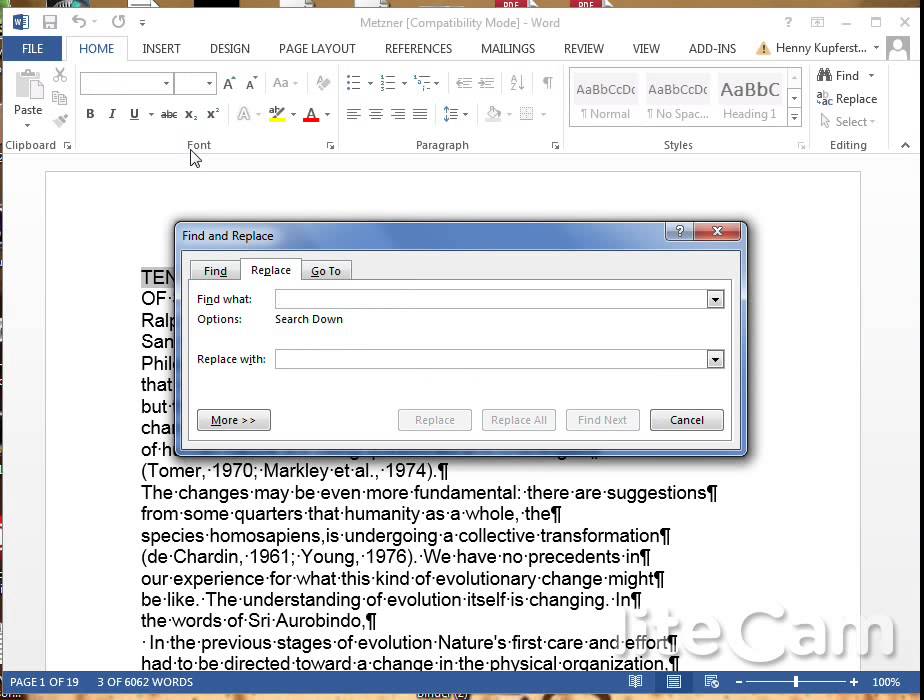The width and height of the screenshot is (924, 700).
Task: Align text left
Action: point(354,114)
